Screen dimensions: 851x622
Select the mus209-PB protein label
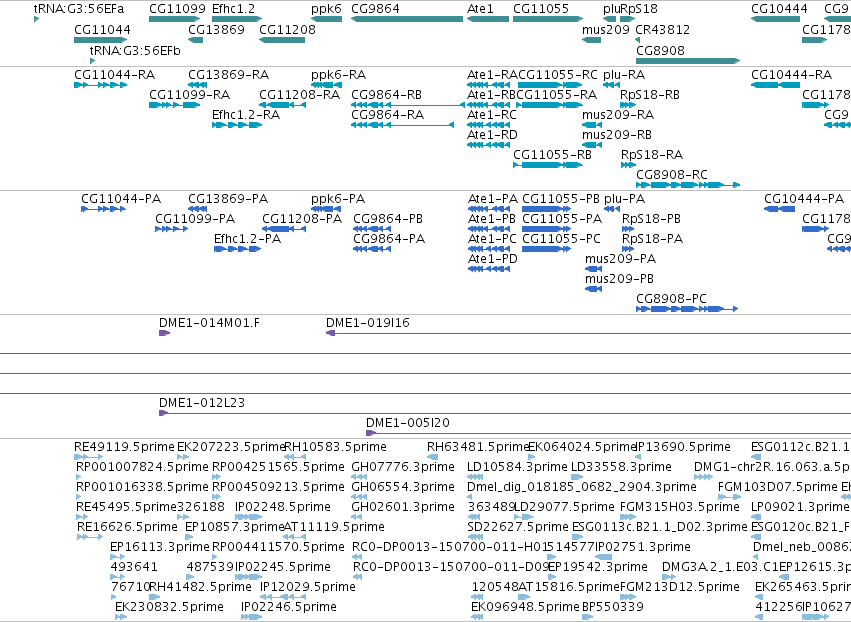tap(619, 279)
